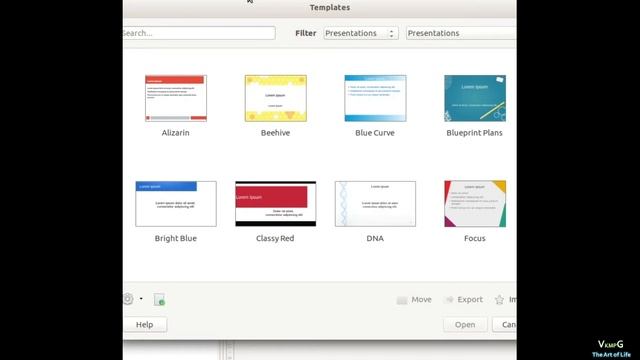Screen dimensions: 640x360
Task: Click the Export button label
Action: pos(470,300)
